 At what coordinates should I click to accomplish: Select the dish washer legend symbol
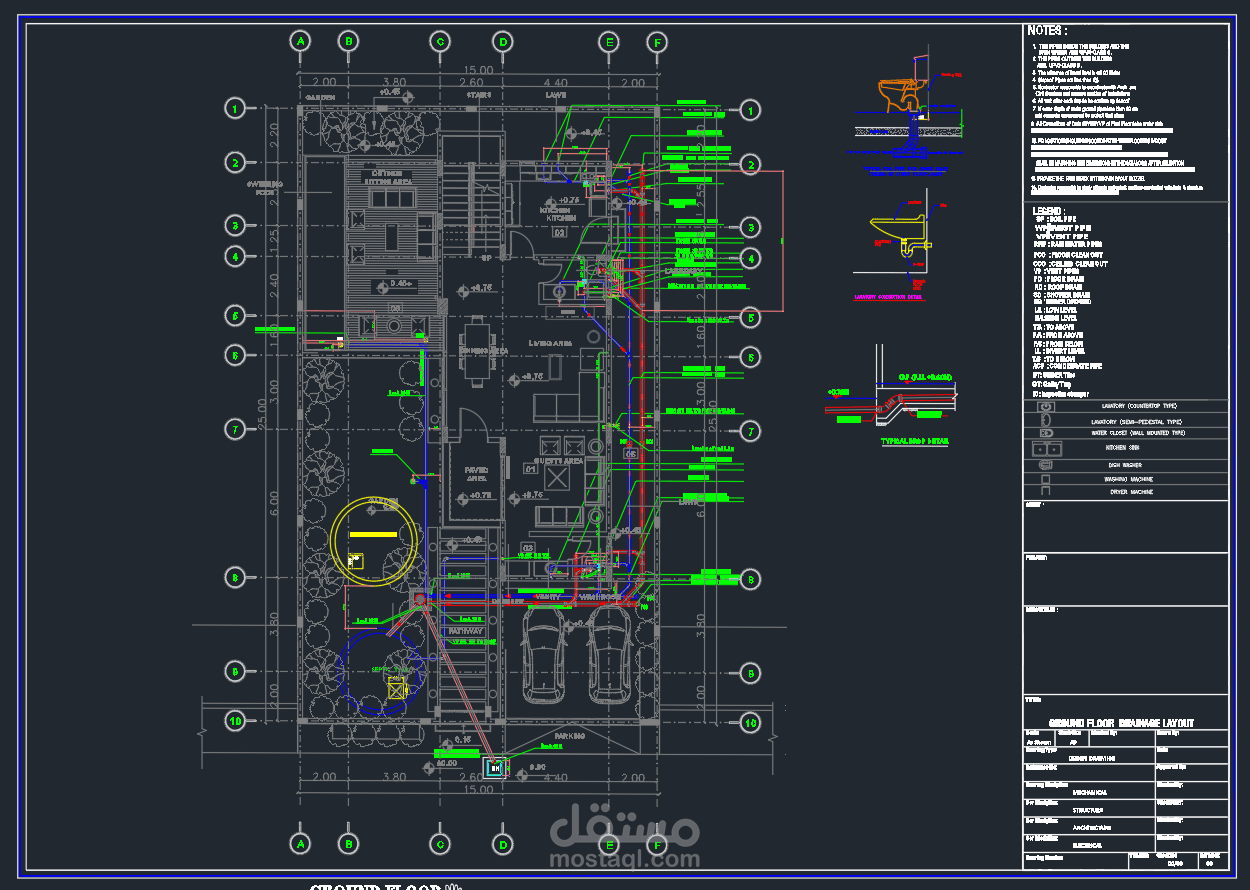(x=1047, y=465)
